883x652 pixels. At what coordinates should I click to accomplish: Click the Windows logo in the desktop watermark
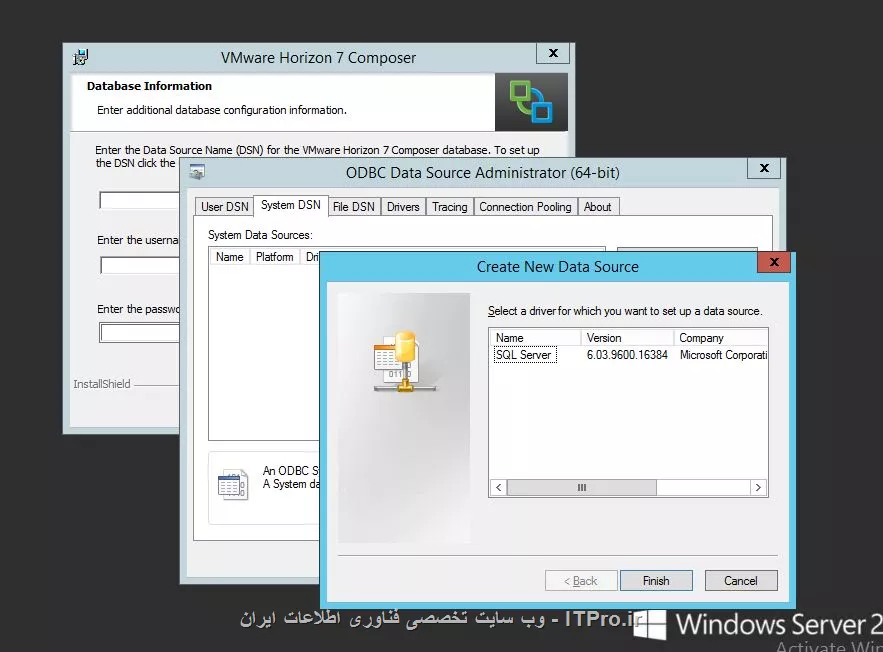tap(649, 624)
